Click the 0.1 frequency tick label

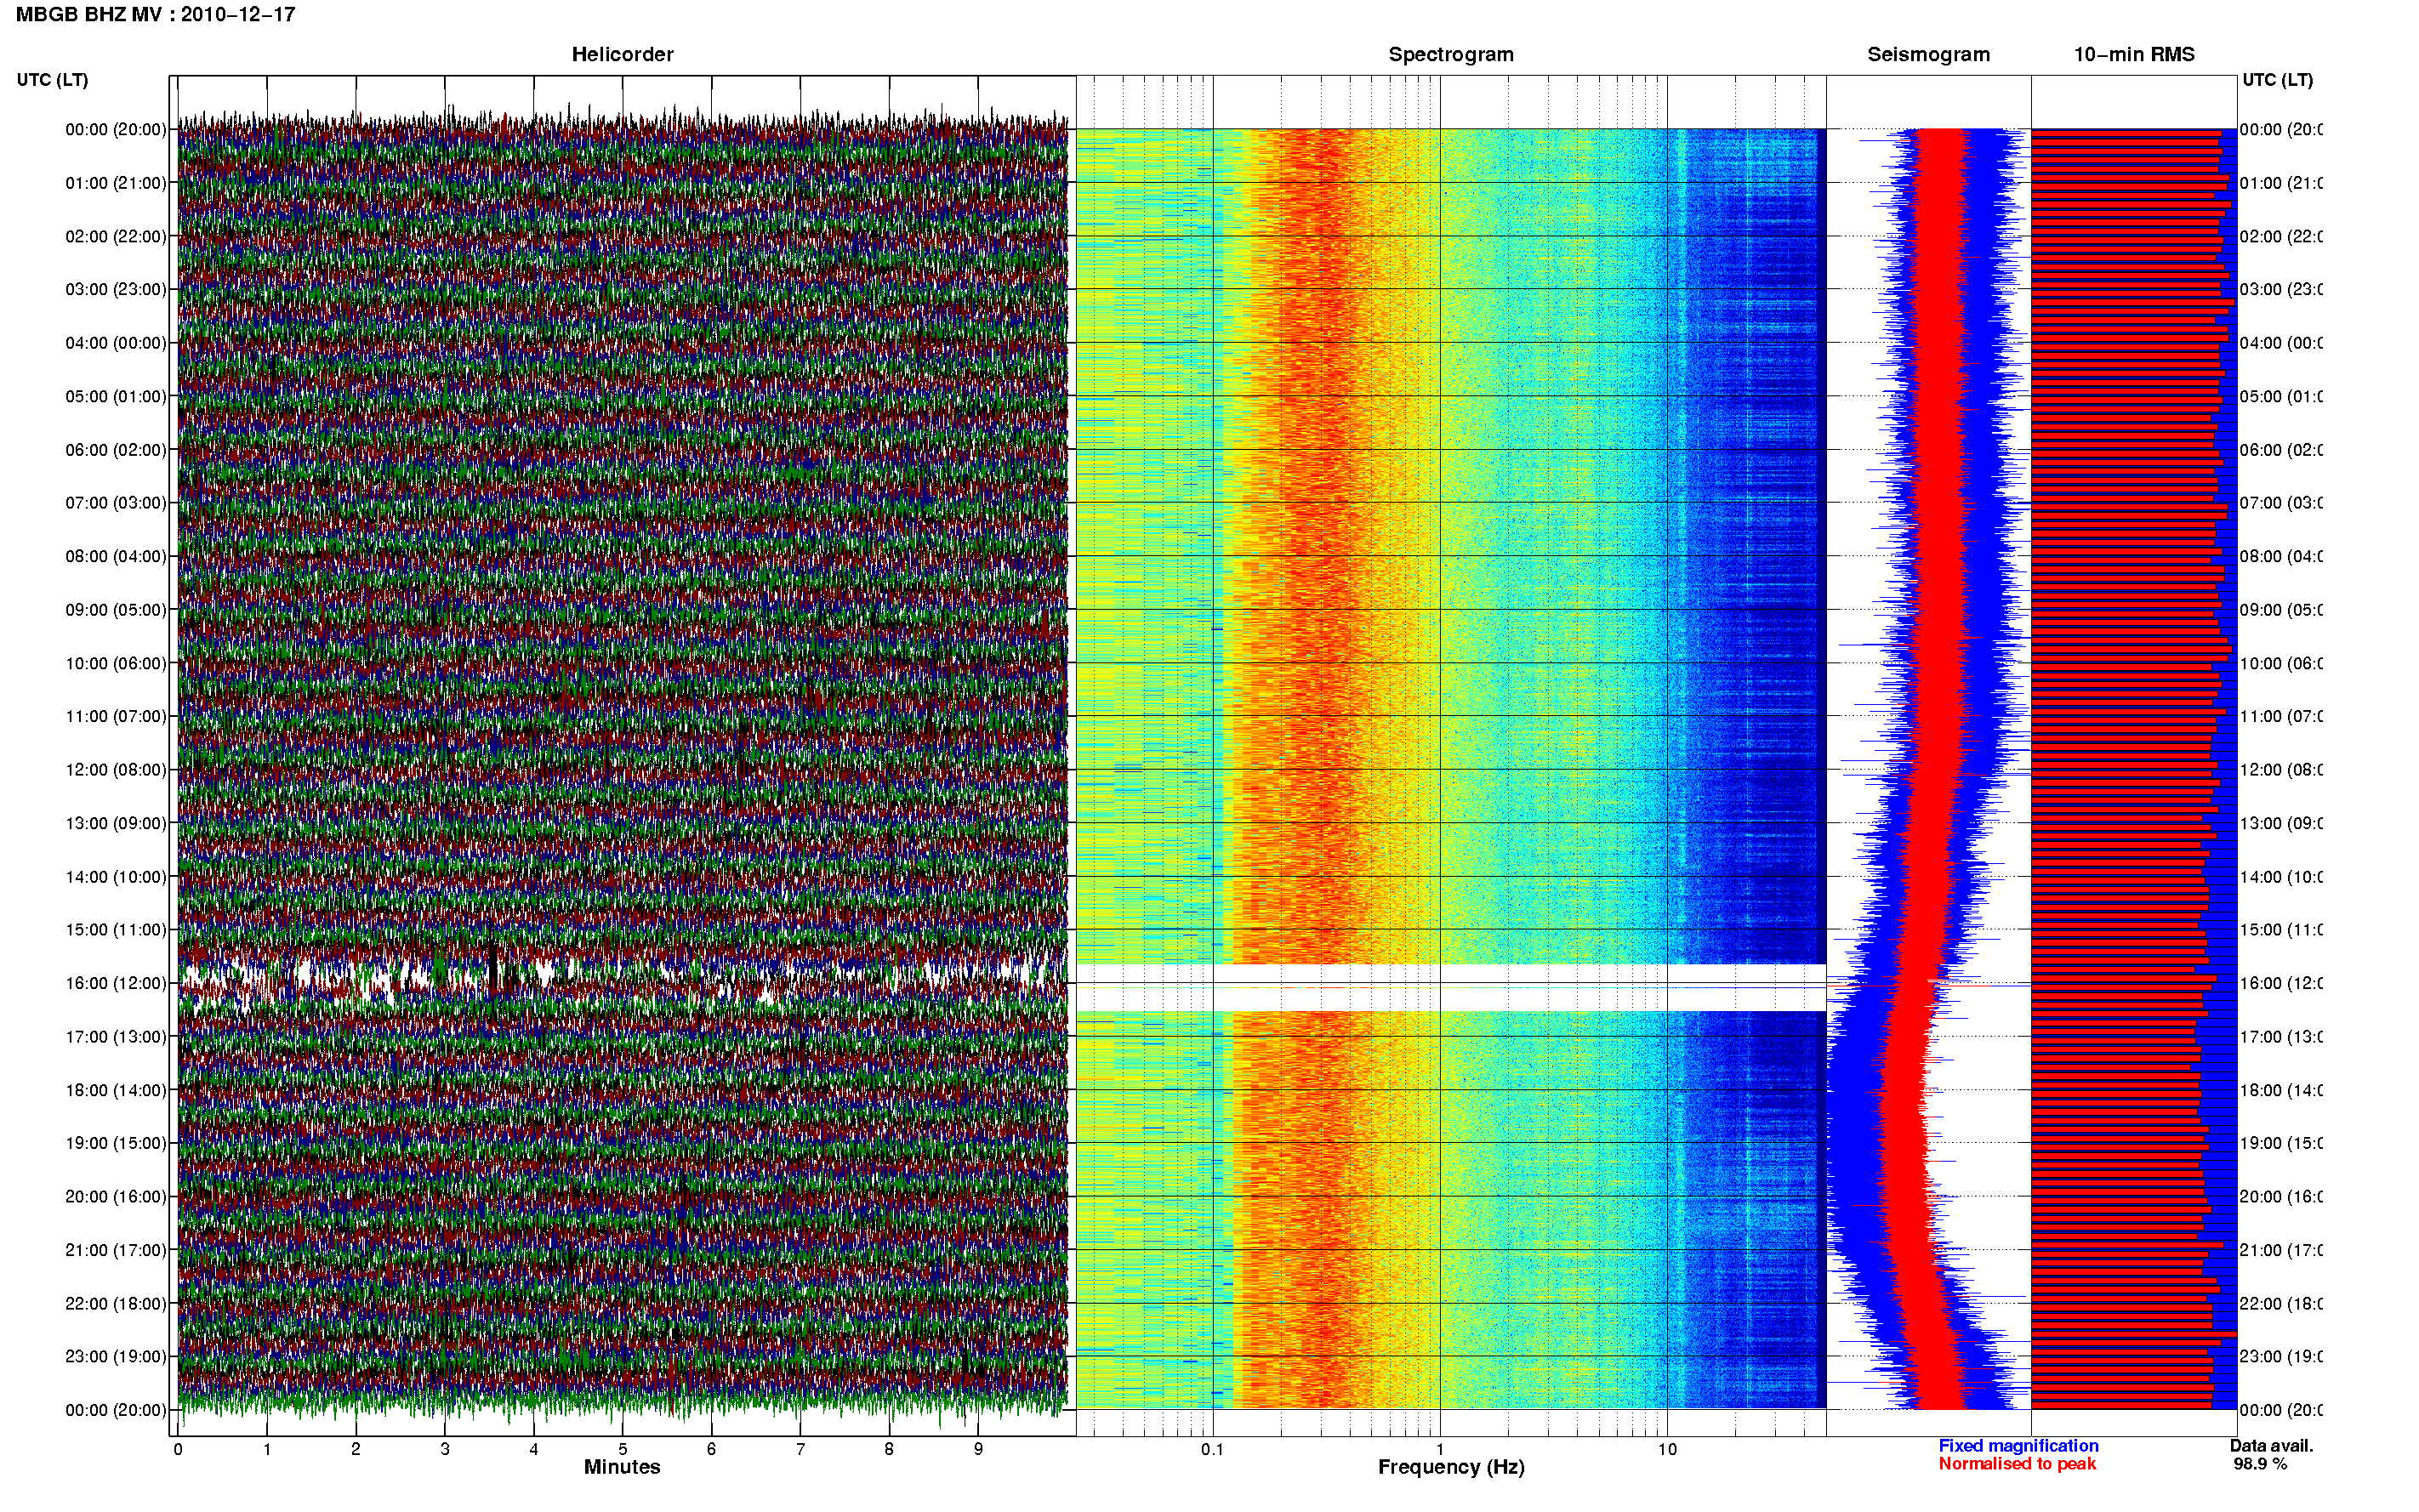tap(1212, 1449)
